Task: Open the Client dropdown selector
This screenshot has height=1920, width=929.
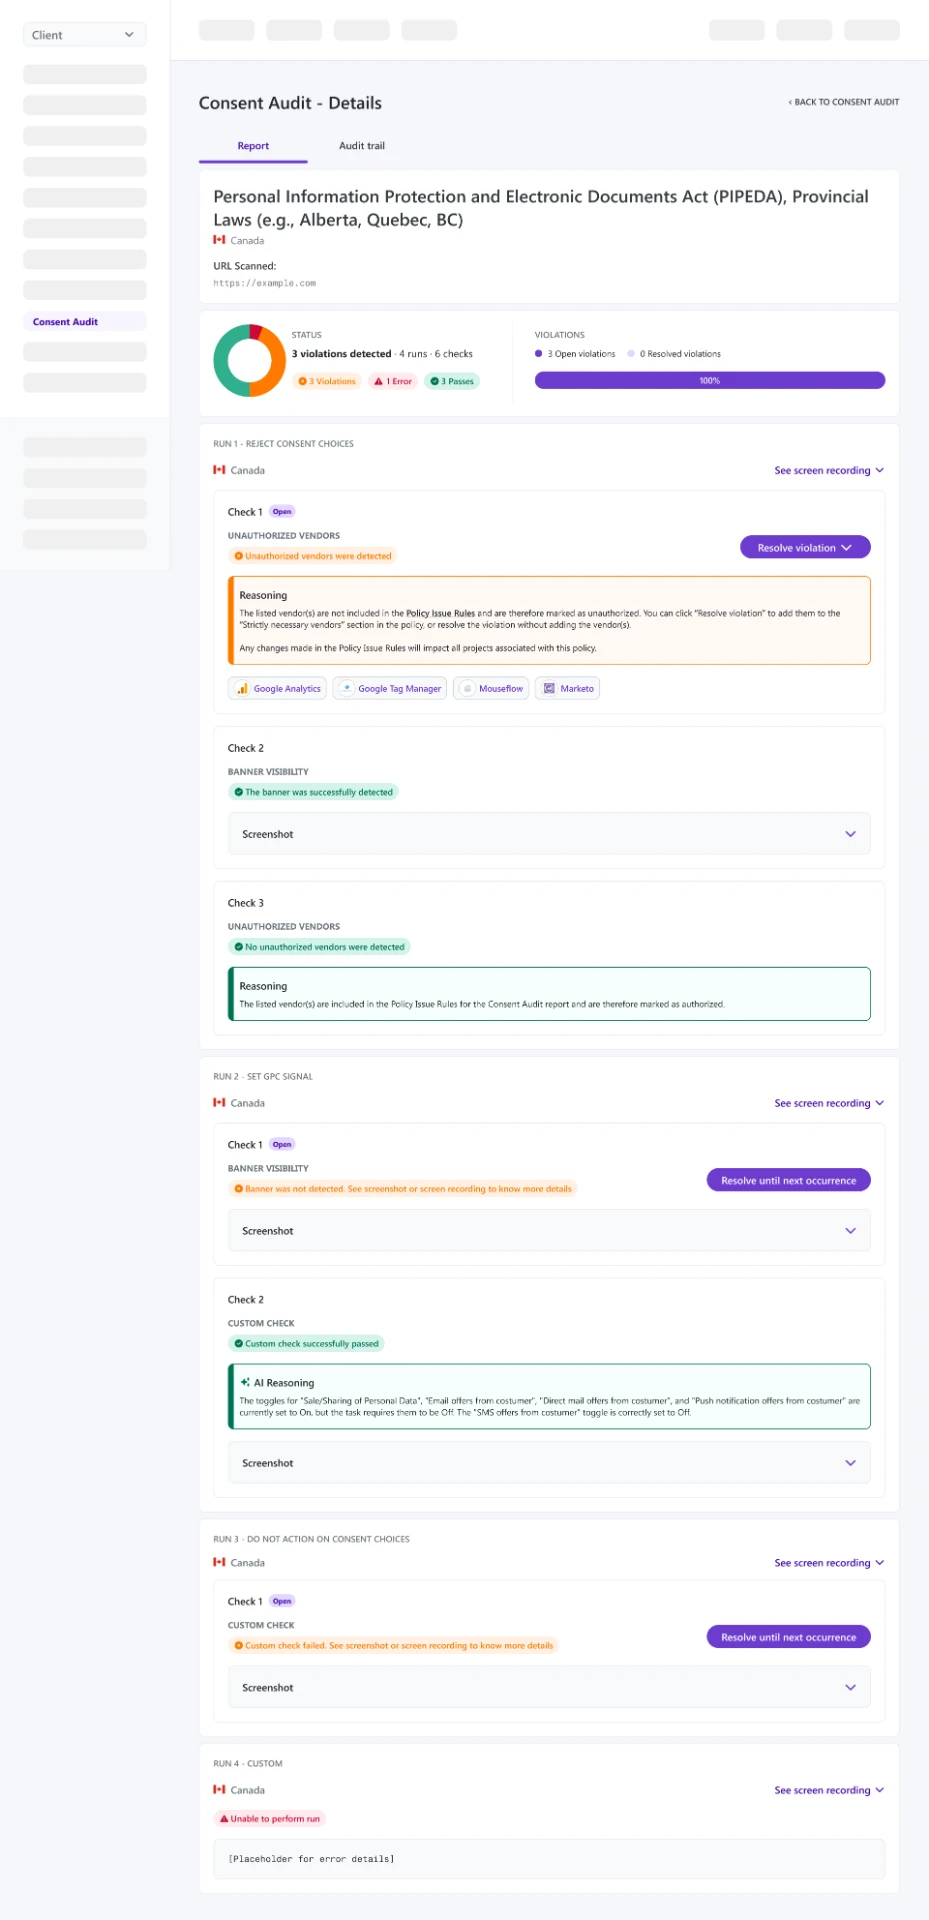Action: pos(84,35)
